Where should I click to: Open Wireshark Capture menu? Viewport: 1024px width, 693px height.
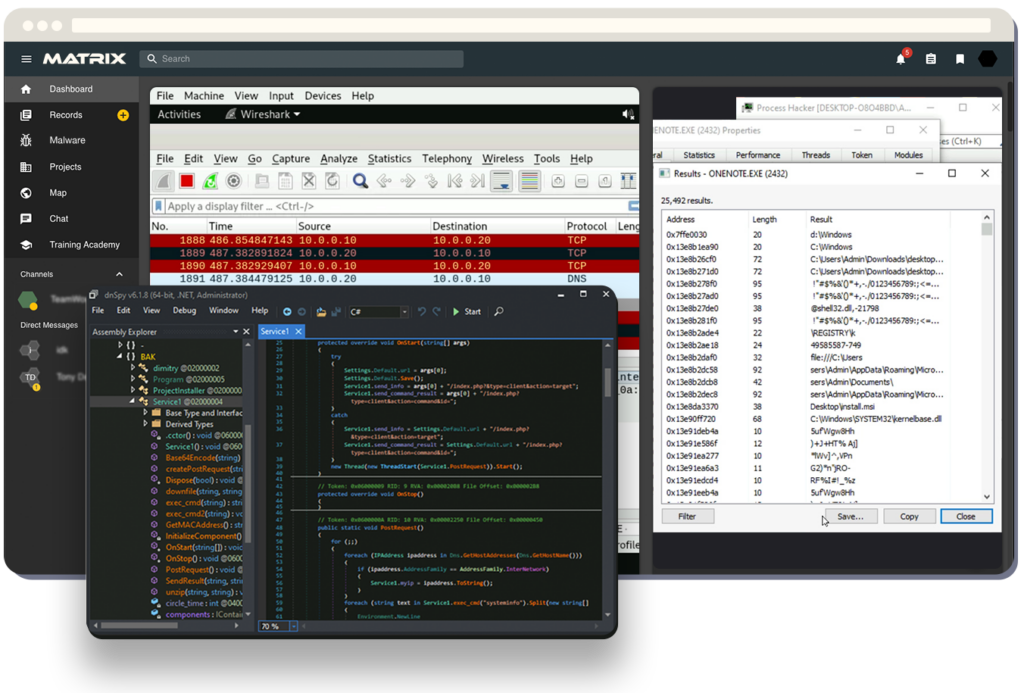coord(291,159)
